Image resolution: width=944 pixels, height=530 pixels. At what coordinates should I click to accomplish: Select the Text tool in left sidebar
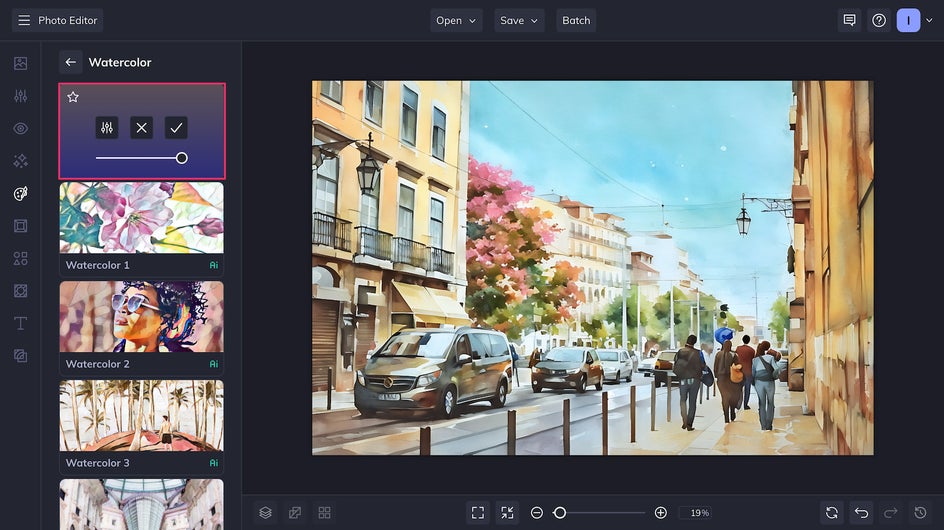pyautogui.click(x=20, y=323)
